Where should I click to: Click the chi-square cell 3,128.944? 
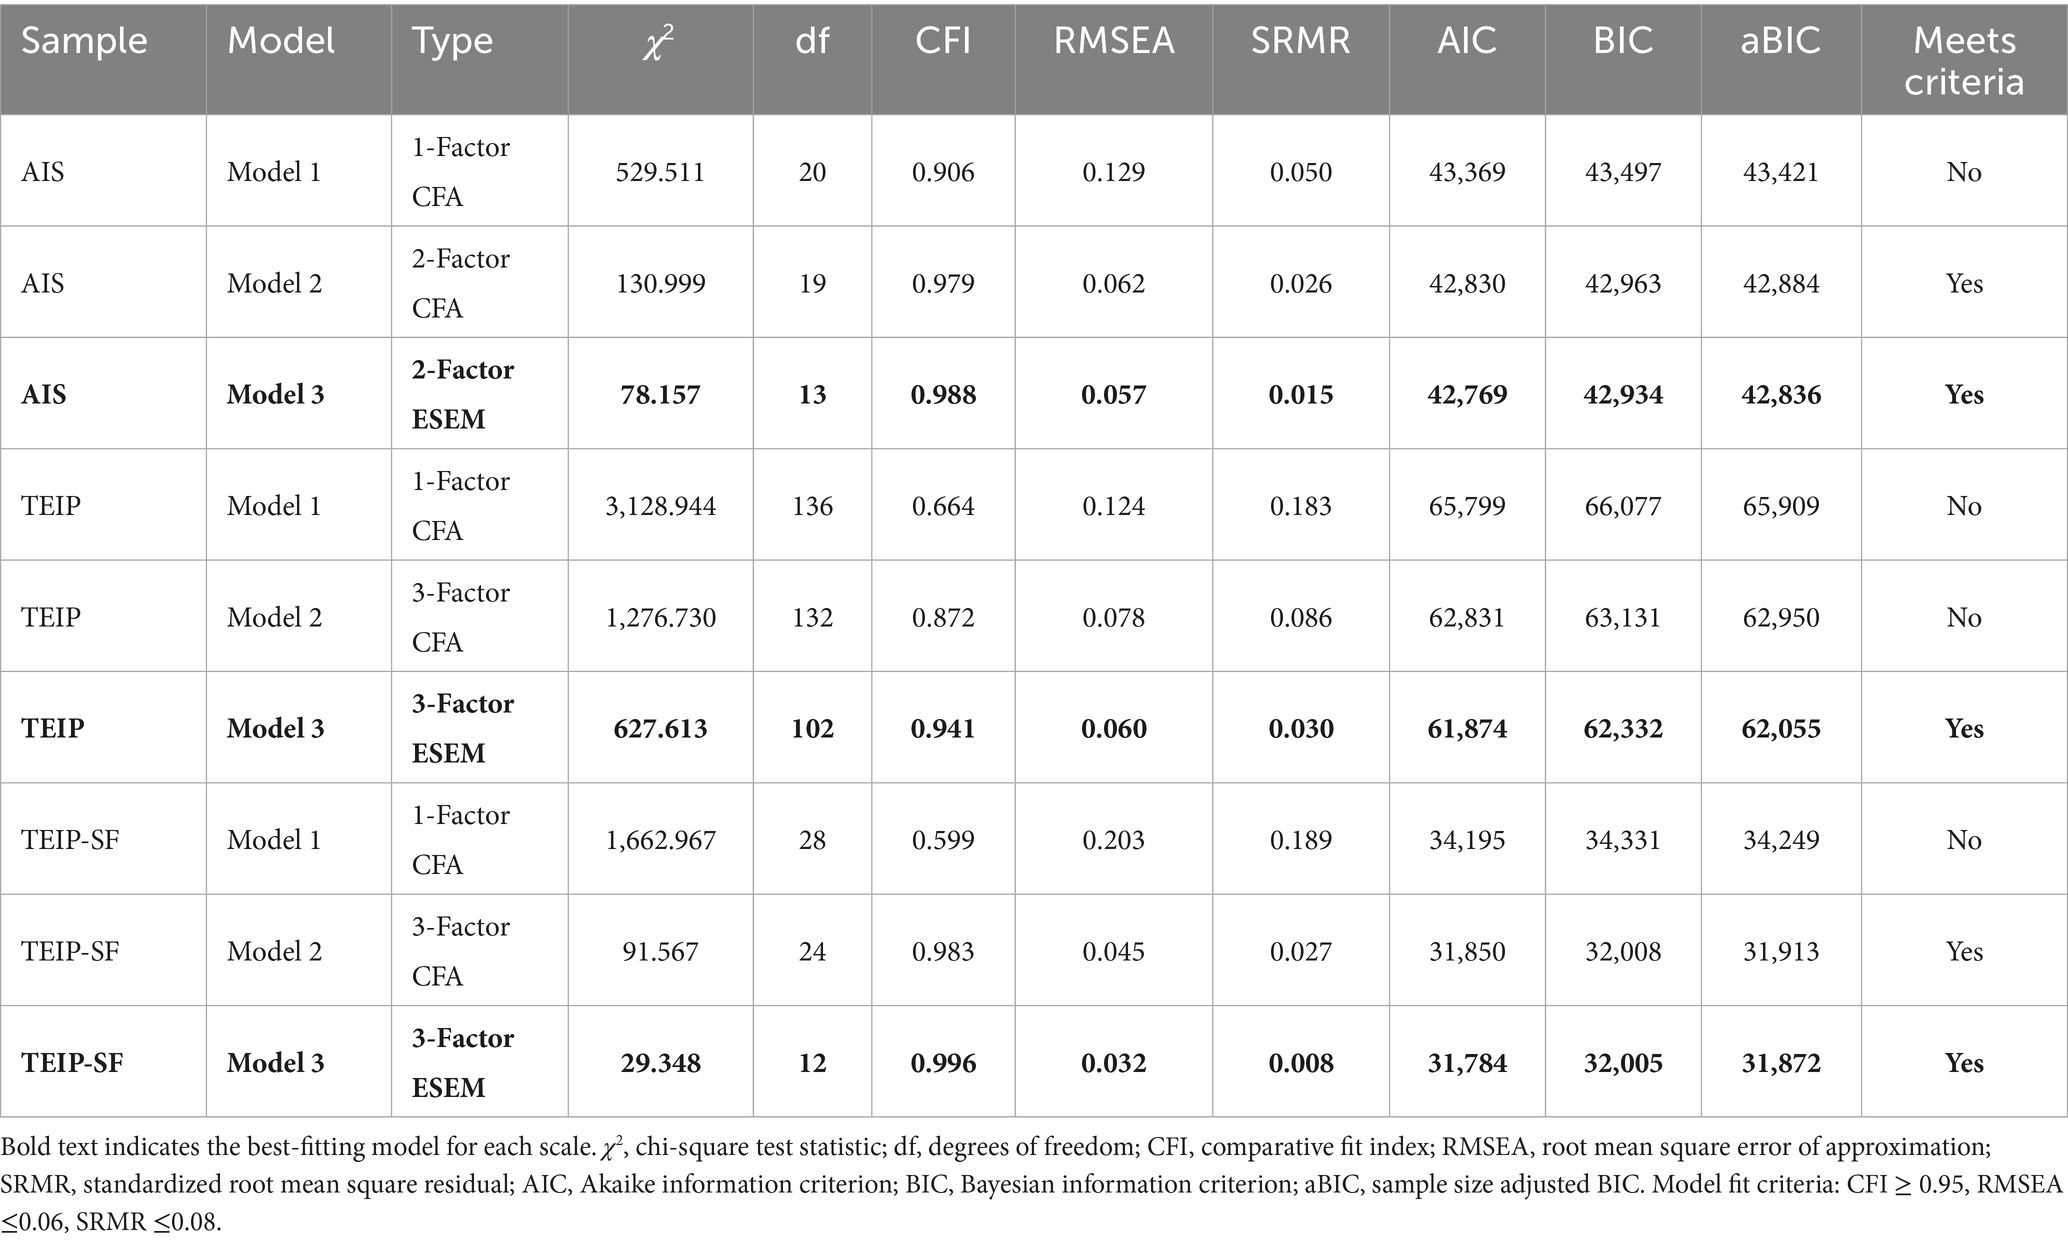tap(660, 506)
